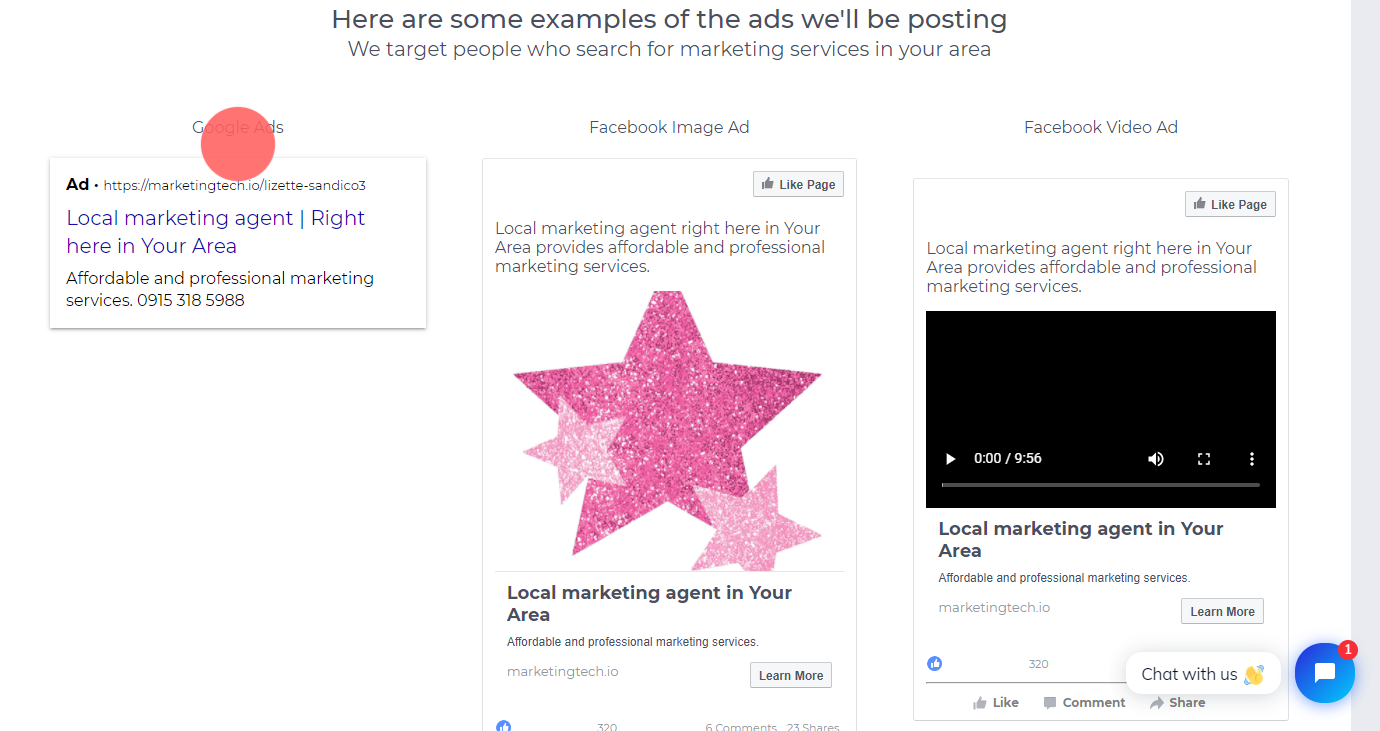The height and width of the screenshot is (731, 1380).
Task: Click Like Page in the image ad
Action: pyautogui.click(x=798, y=184)
